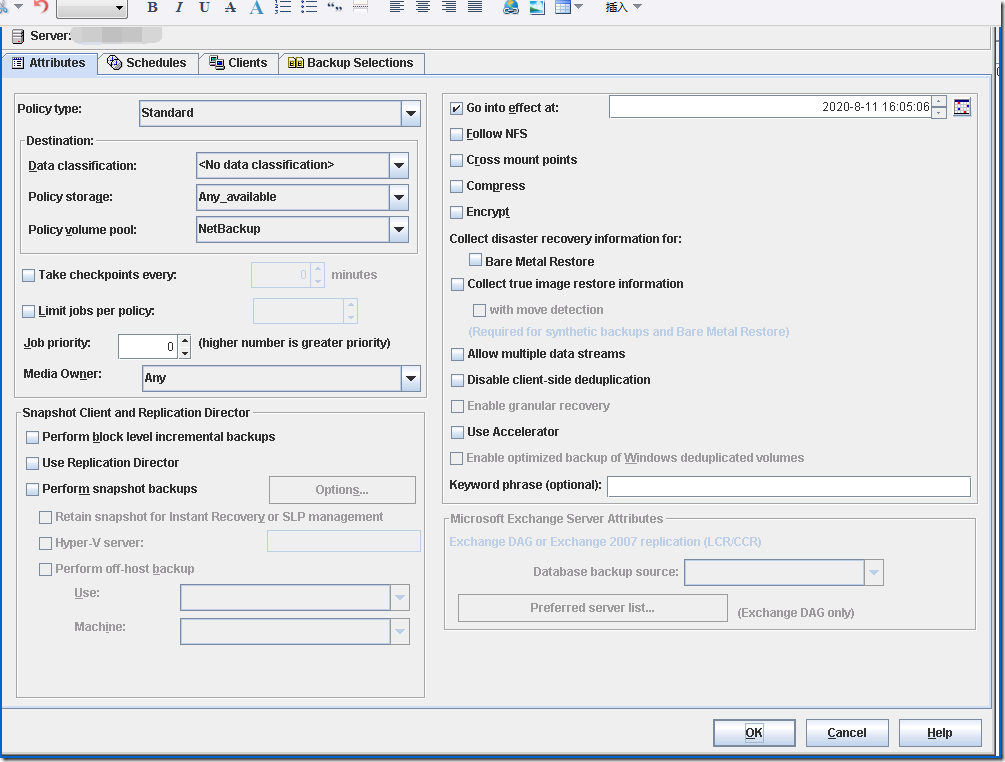The height and width of the screenshot is (762, 1005).
Task: Open the Database backup source dropdown
Action: click(874, 572)
